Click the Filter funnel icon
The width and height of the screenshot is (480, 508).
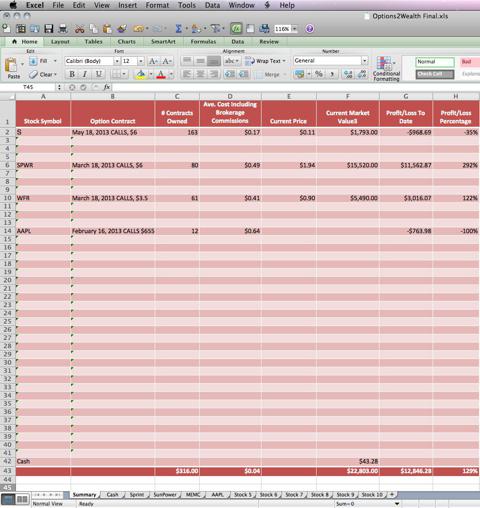tap(216, 29)
